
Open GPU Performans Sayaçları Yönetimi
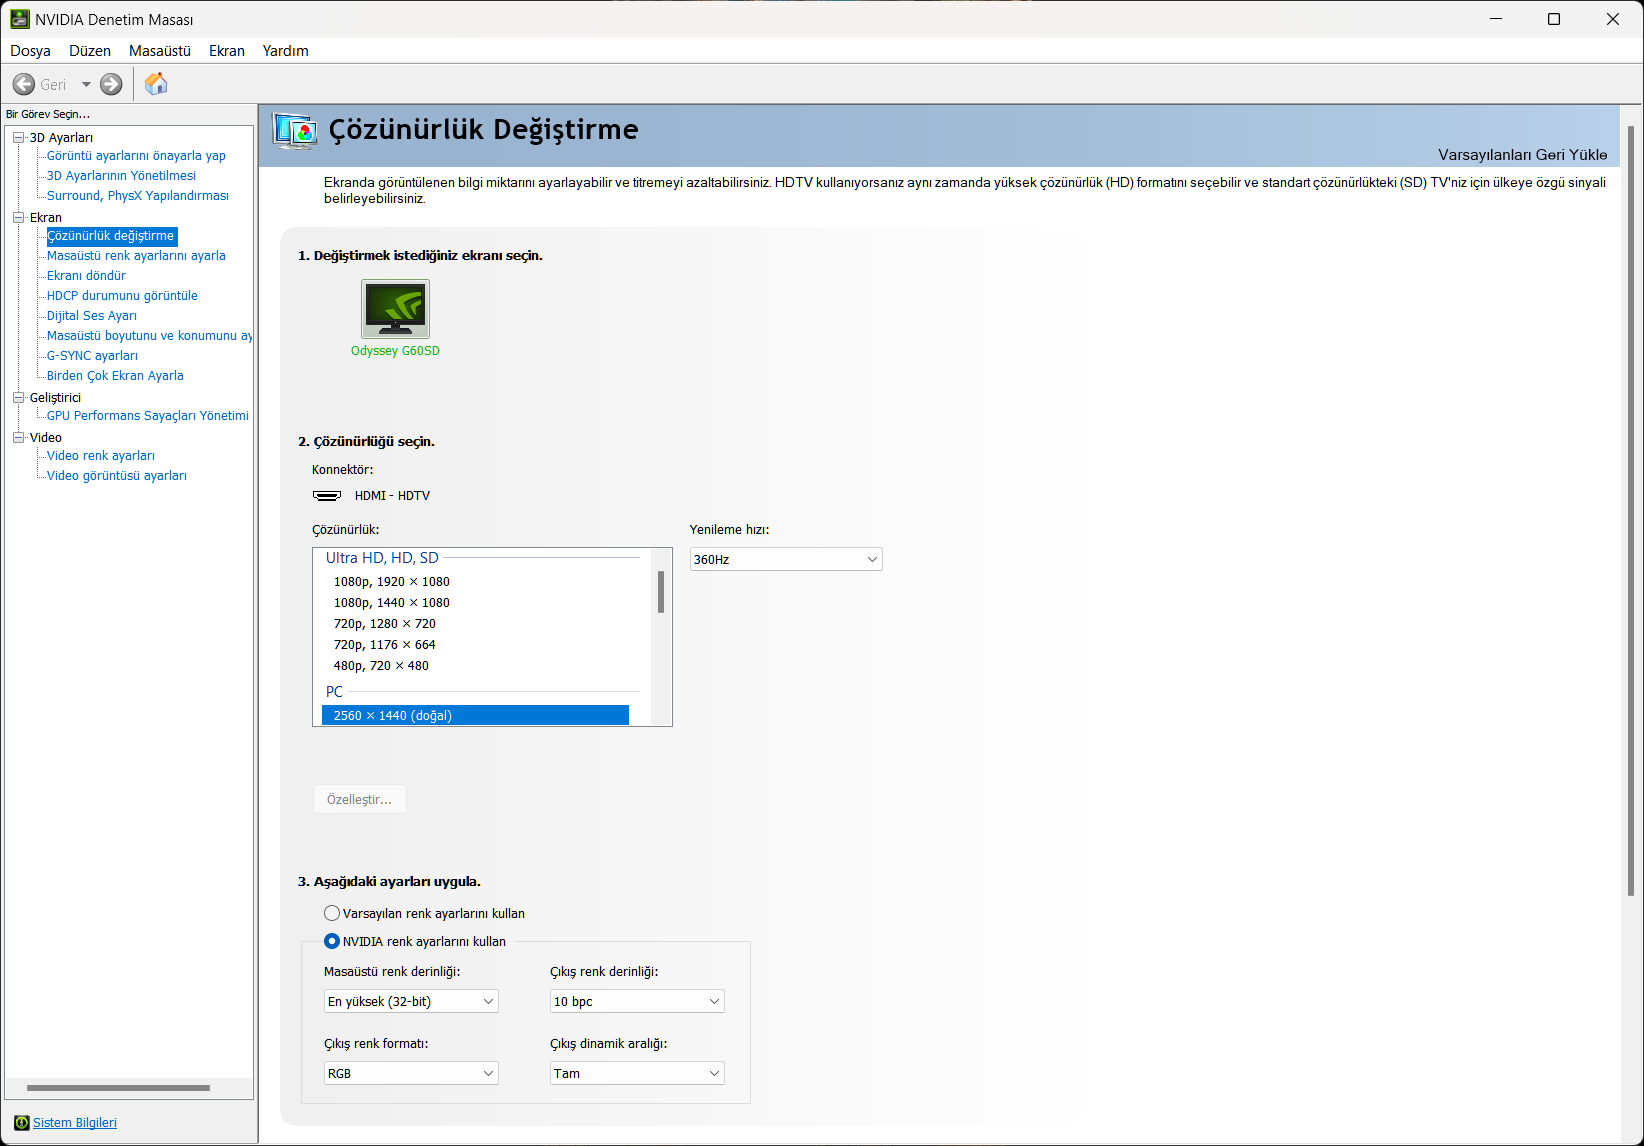point(148,416)
